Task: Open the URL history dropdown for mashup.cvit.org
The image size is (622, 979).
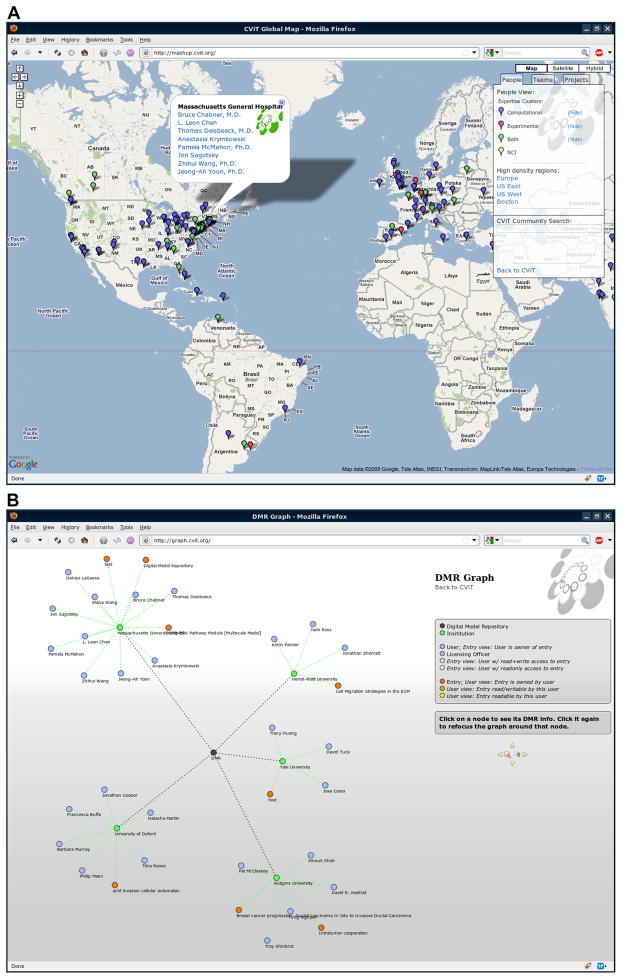Action: [474, 52]
